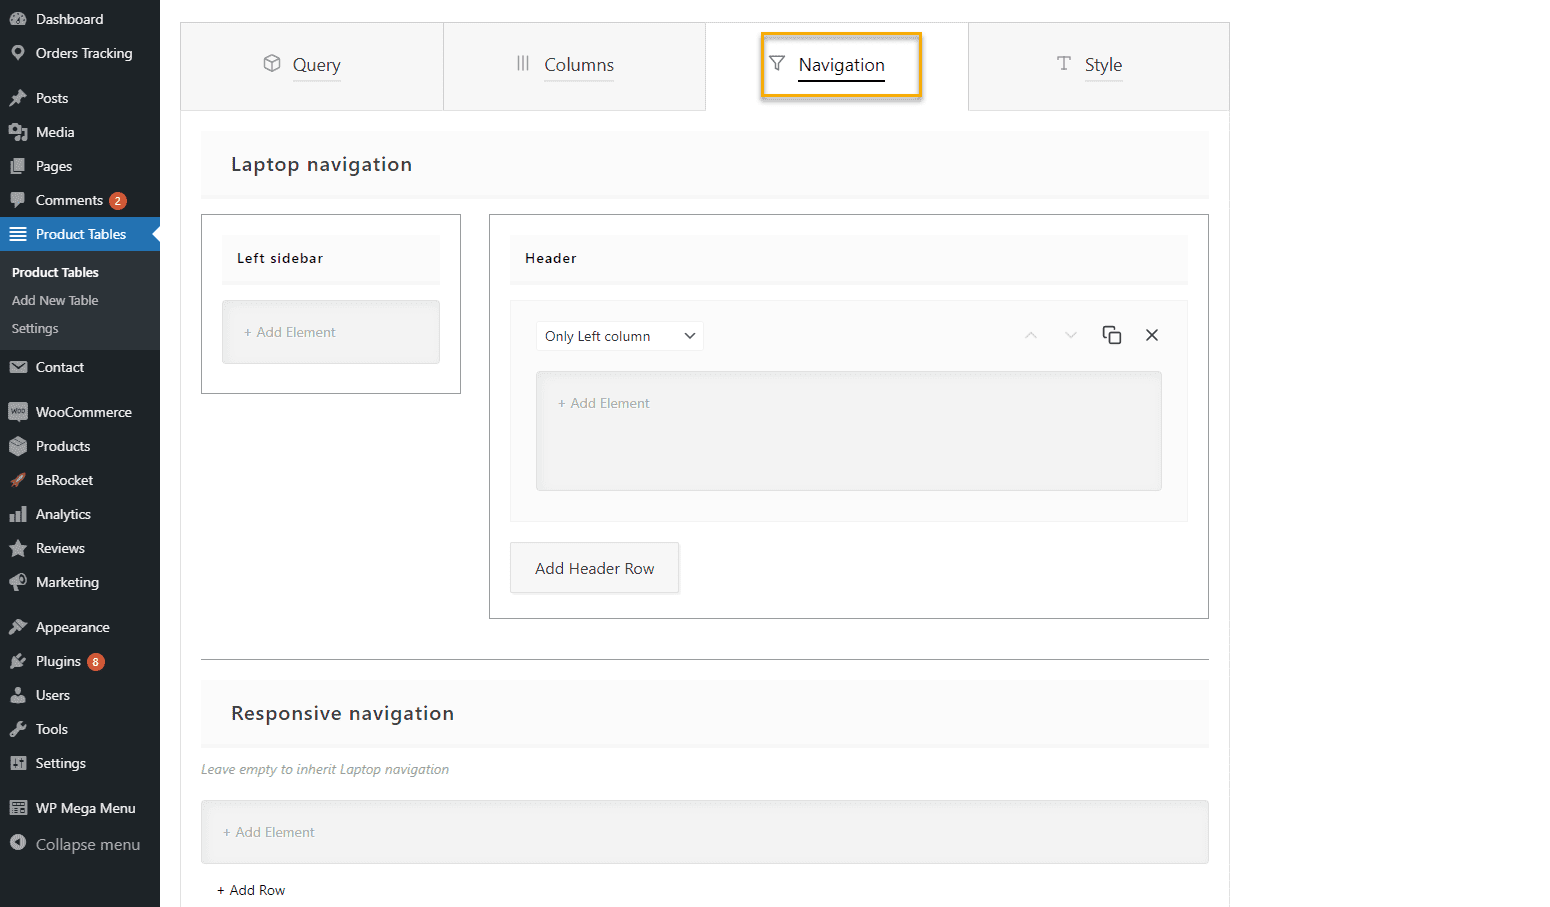Viewport: 1550px width, 907px height.
Task: Open Settings under Product Tables
Action: point(35,328)
